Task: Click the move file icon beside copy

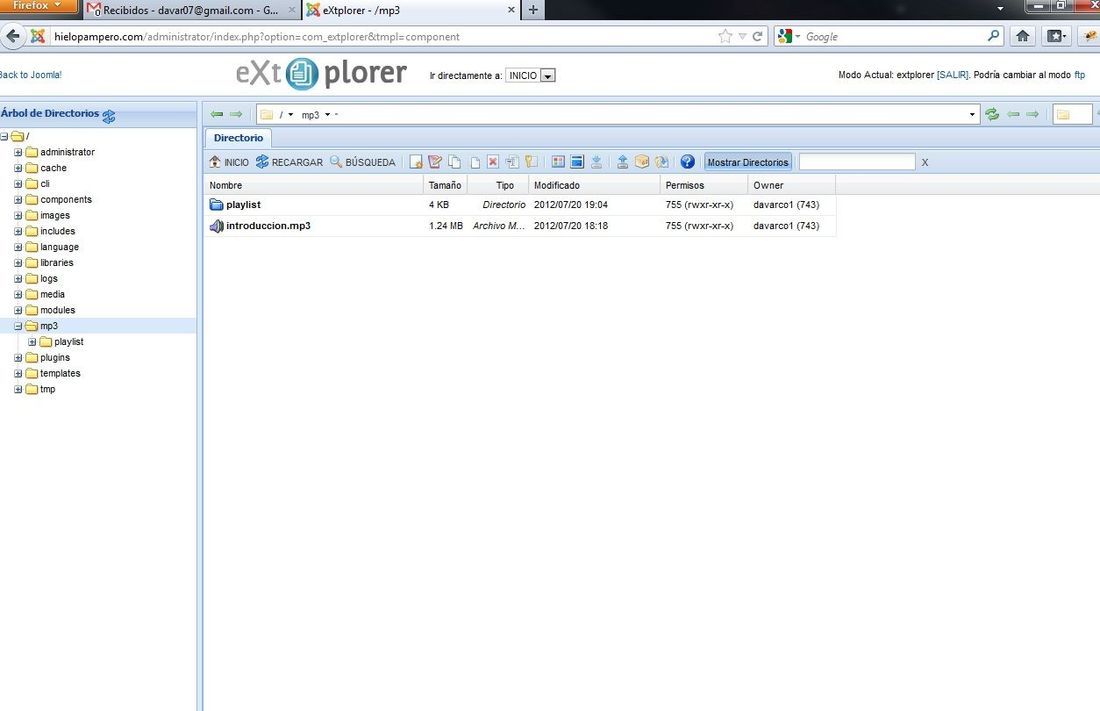Action: pos(474,162)
